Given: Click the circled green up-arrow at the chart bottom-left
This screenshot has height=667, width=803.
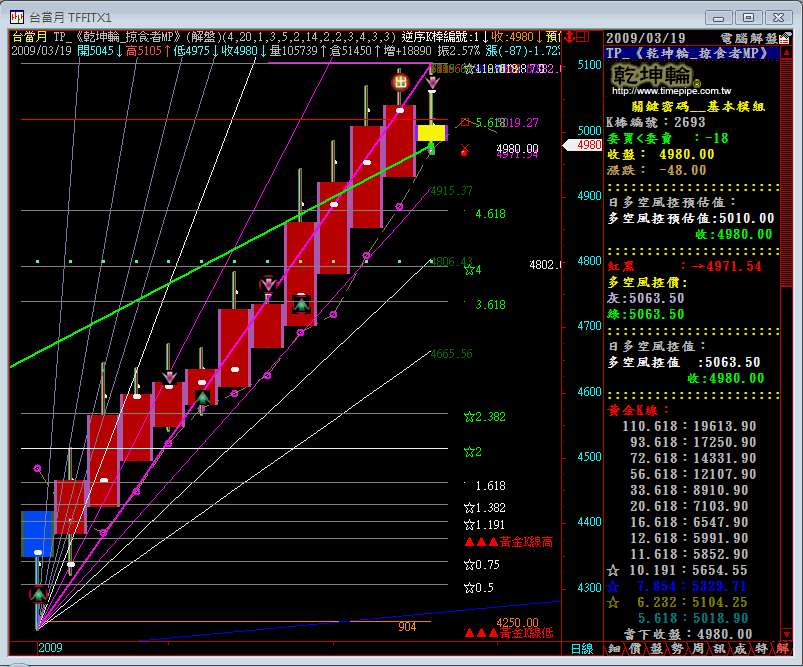Looking at the screenshot, I should 38,595.
